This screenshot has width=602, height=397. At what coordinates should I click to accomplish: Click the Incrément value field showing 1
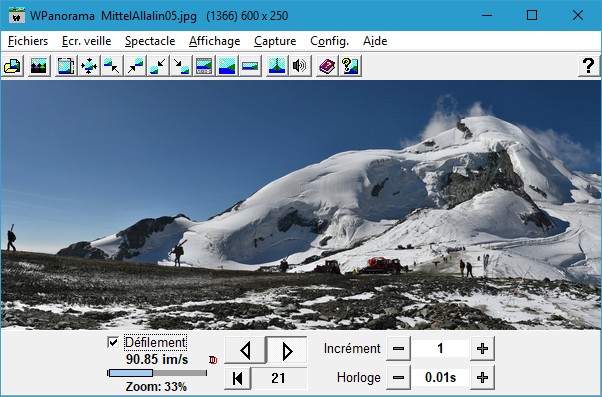click(440, 349)
